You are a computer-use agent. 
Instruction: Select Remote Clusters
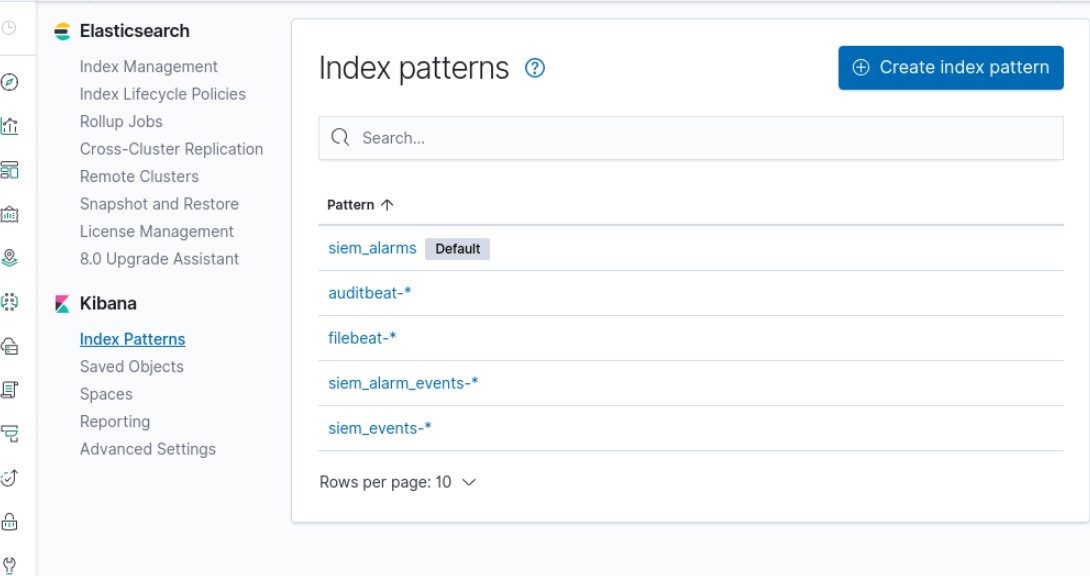139,176
